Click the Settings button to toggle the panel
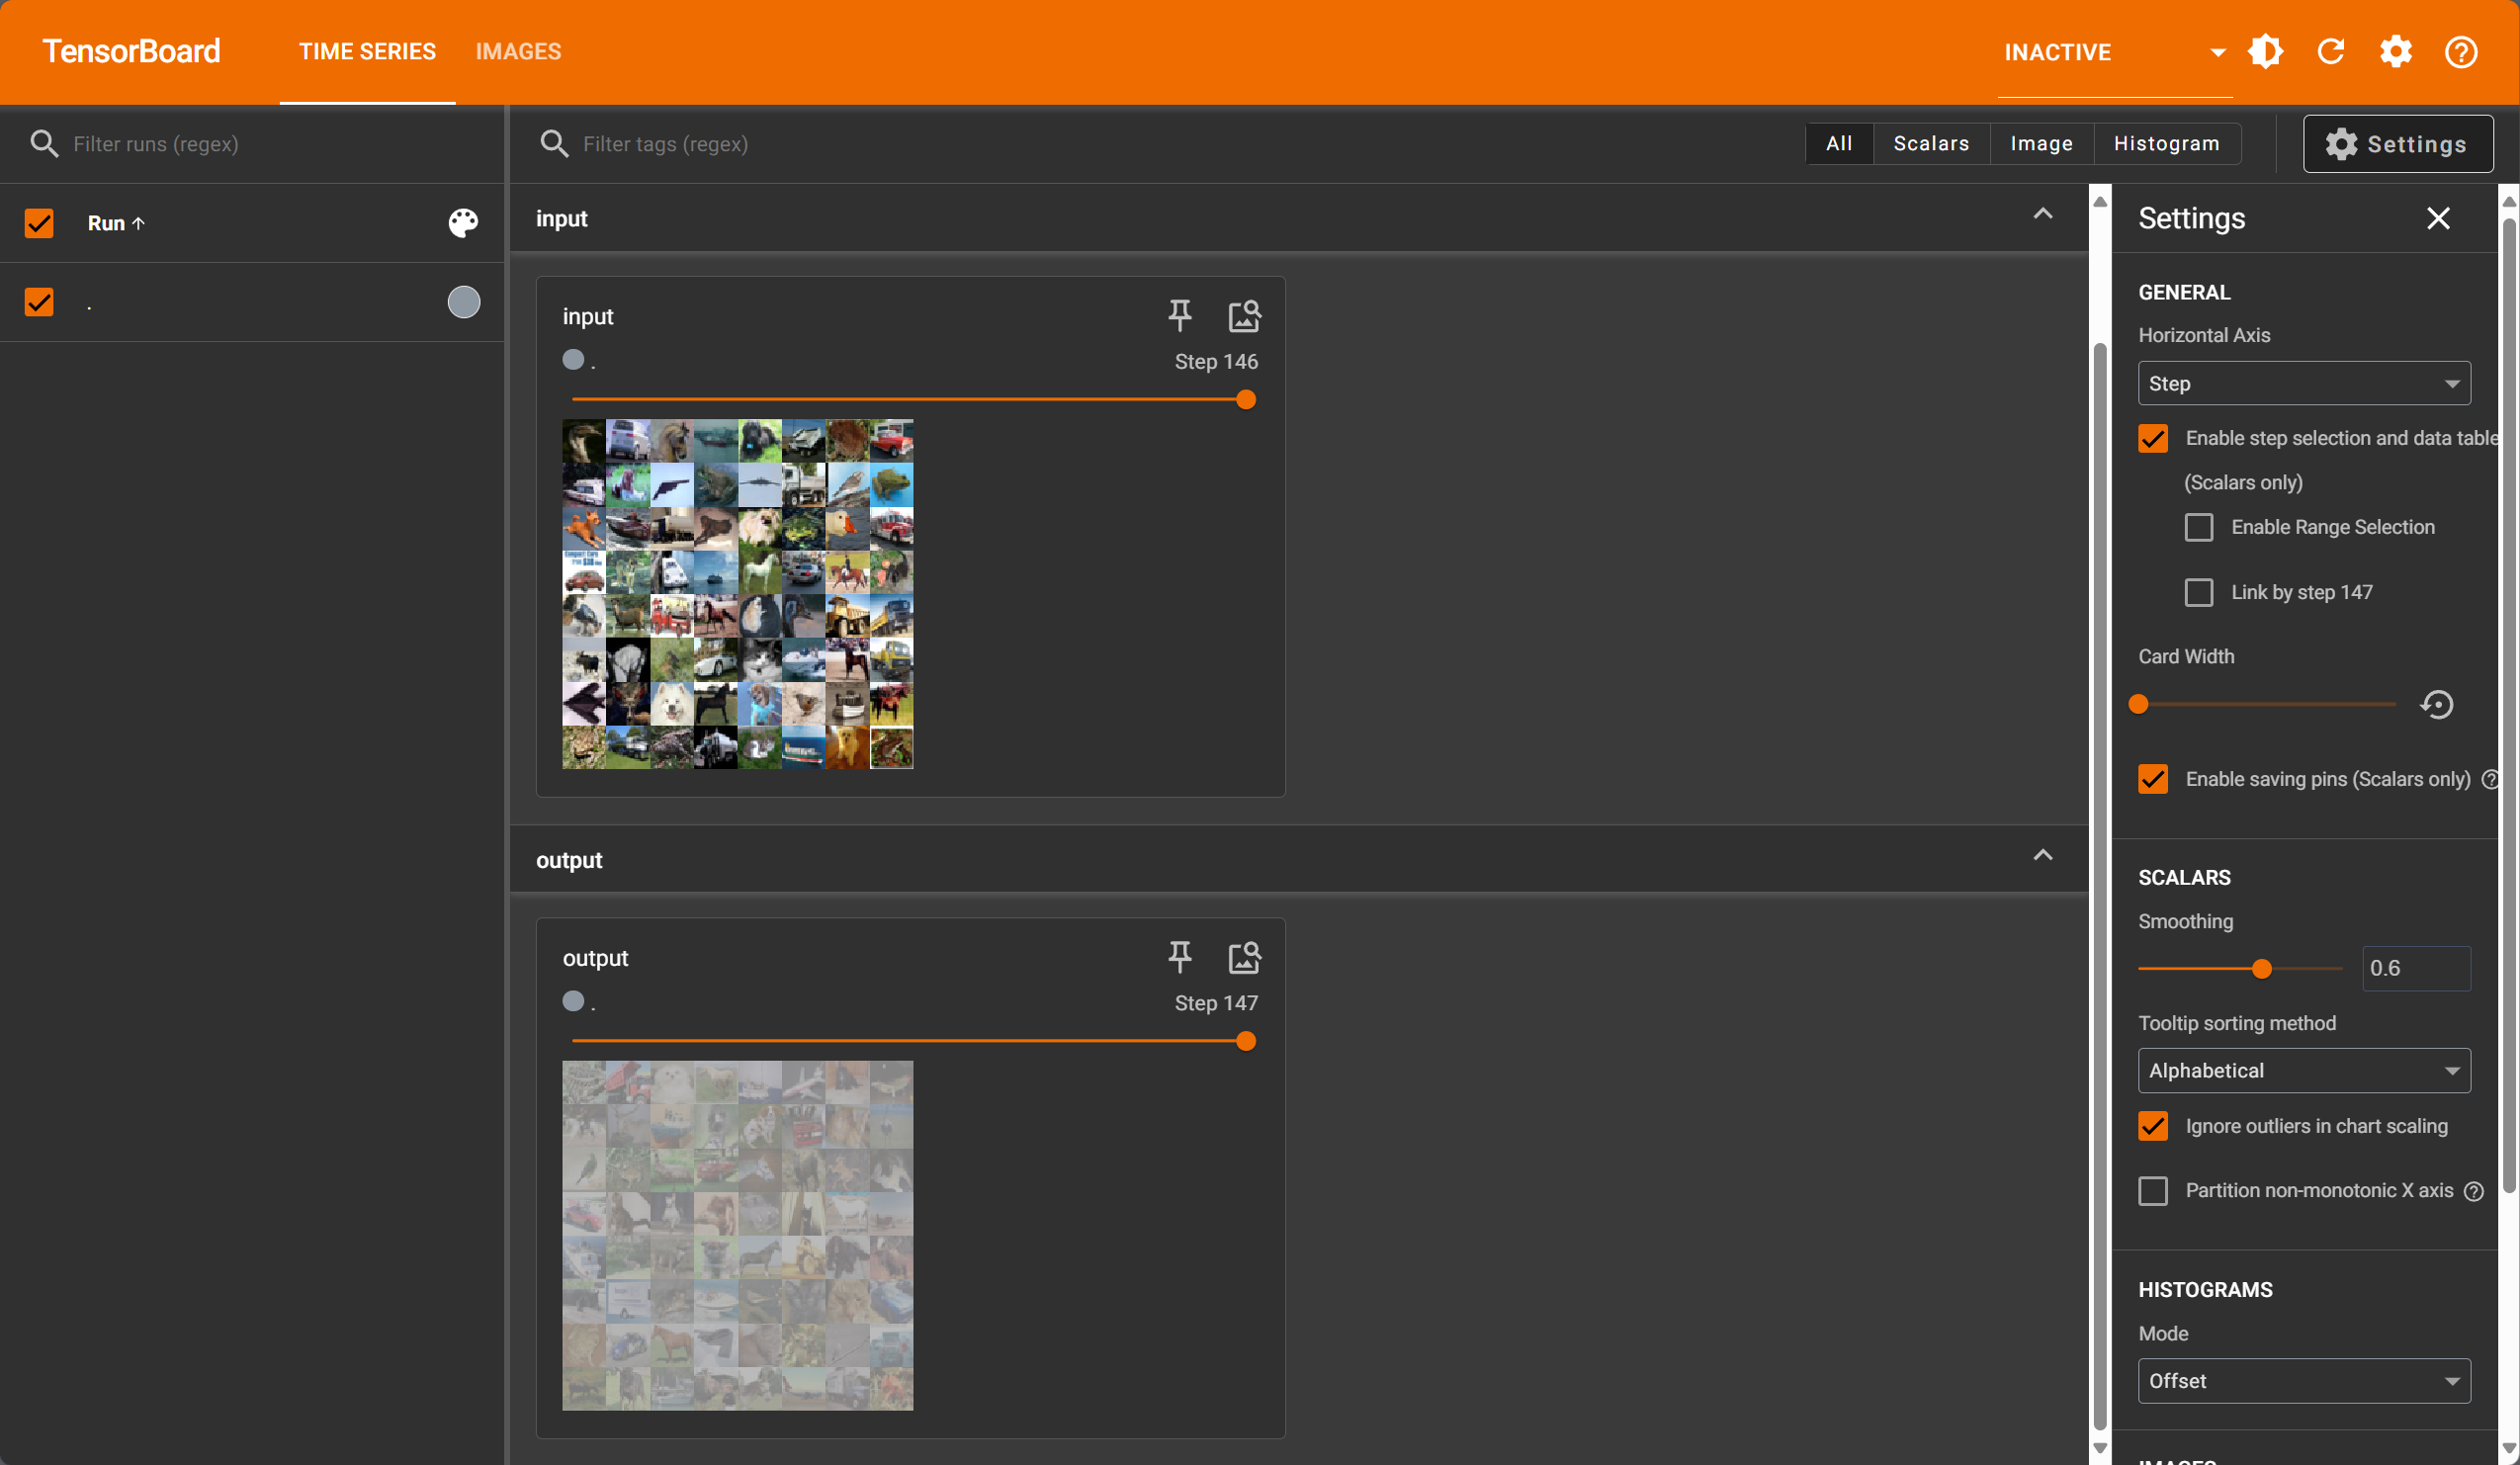The image size is (2520, 1465). point(2397,143)
